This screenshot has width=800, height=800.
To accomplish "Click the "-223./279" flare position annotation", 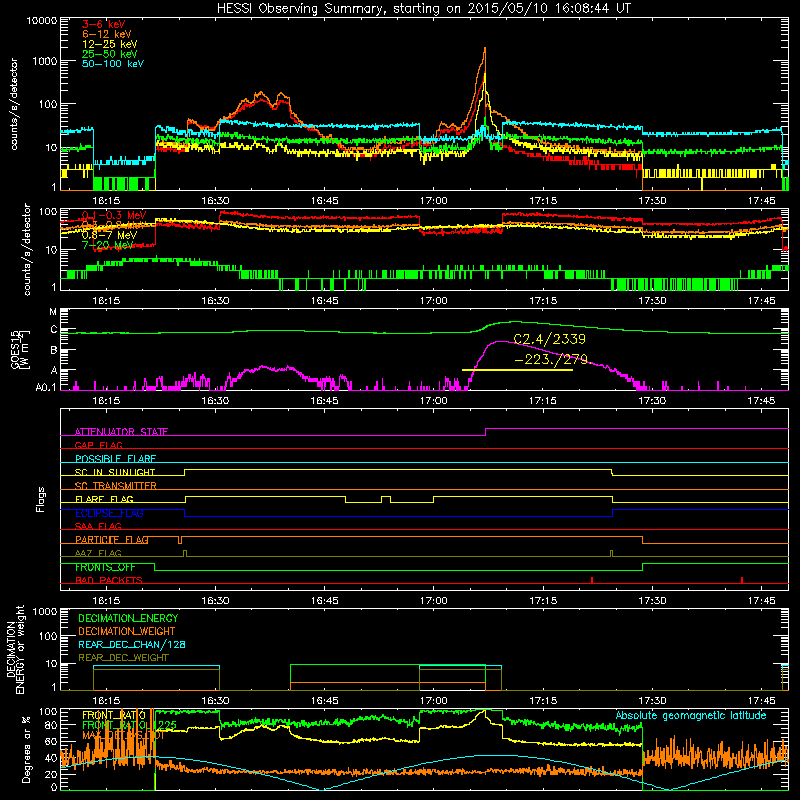I will pos(551,359).
